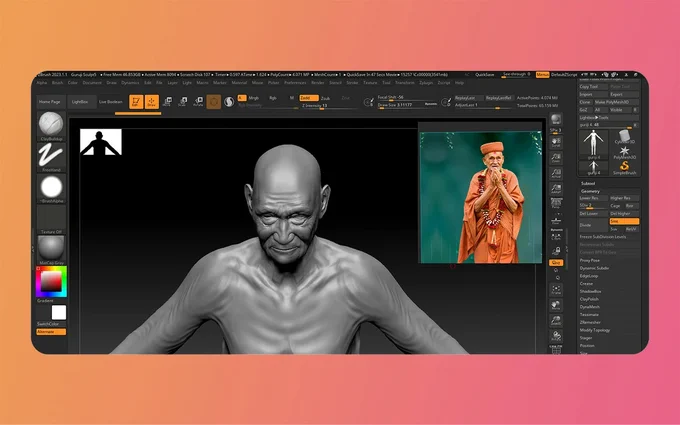Click the Actual size icon
This screenshot has width=680, height=425.
[556, 173]
